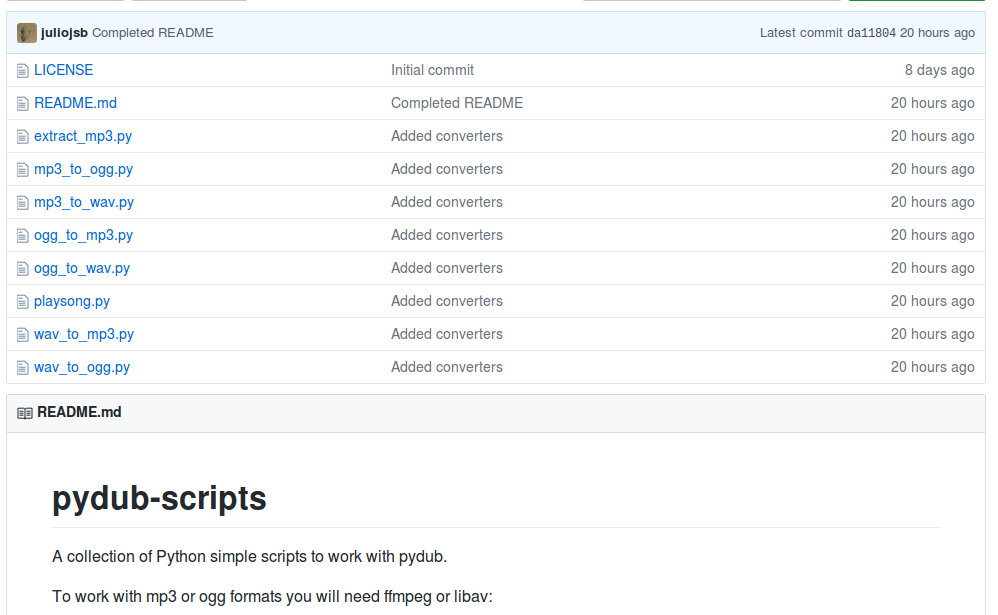Click the 'A collection of Python simple scripts' line
This screenshot has width=998, height=615.
(250, 557)
